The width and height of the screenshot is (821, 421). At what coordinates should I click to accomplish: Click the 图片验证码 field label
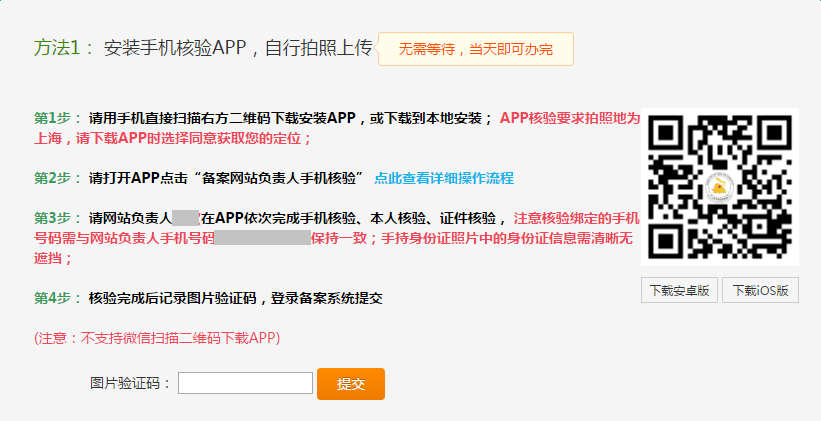(131, 383)
